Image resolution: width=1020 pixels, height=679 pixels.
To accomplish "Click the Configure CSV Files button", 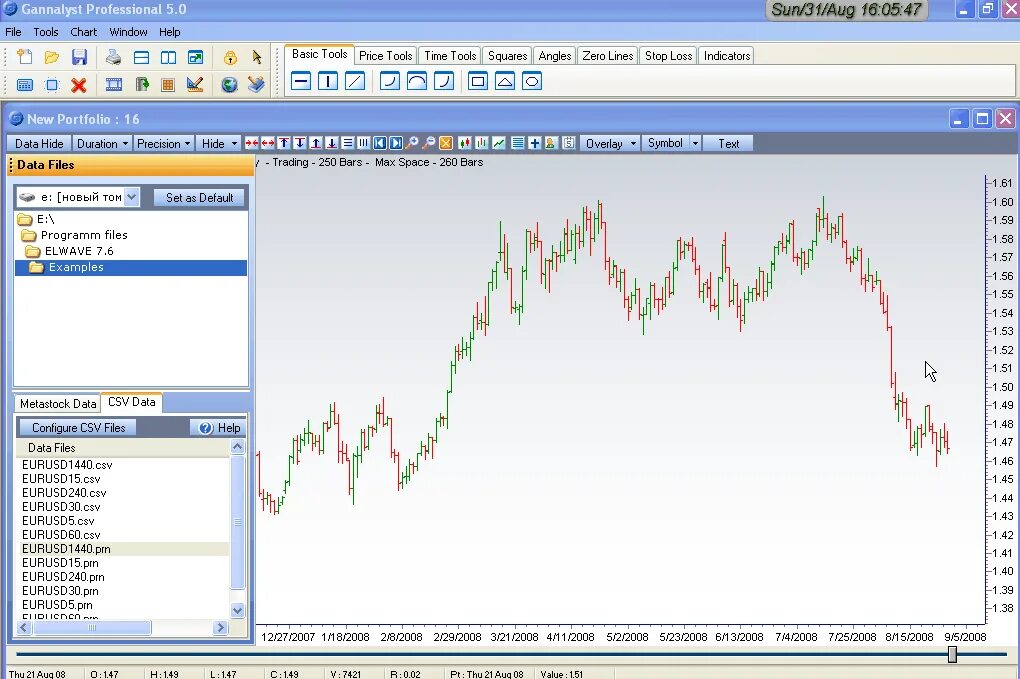I will [78, 428].
